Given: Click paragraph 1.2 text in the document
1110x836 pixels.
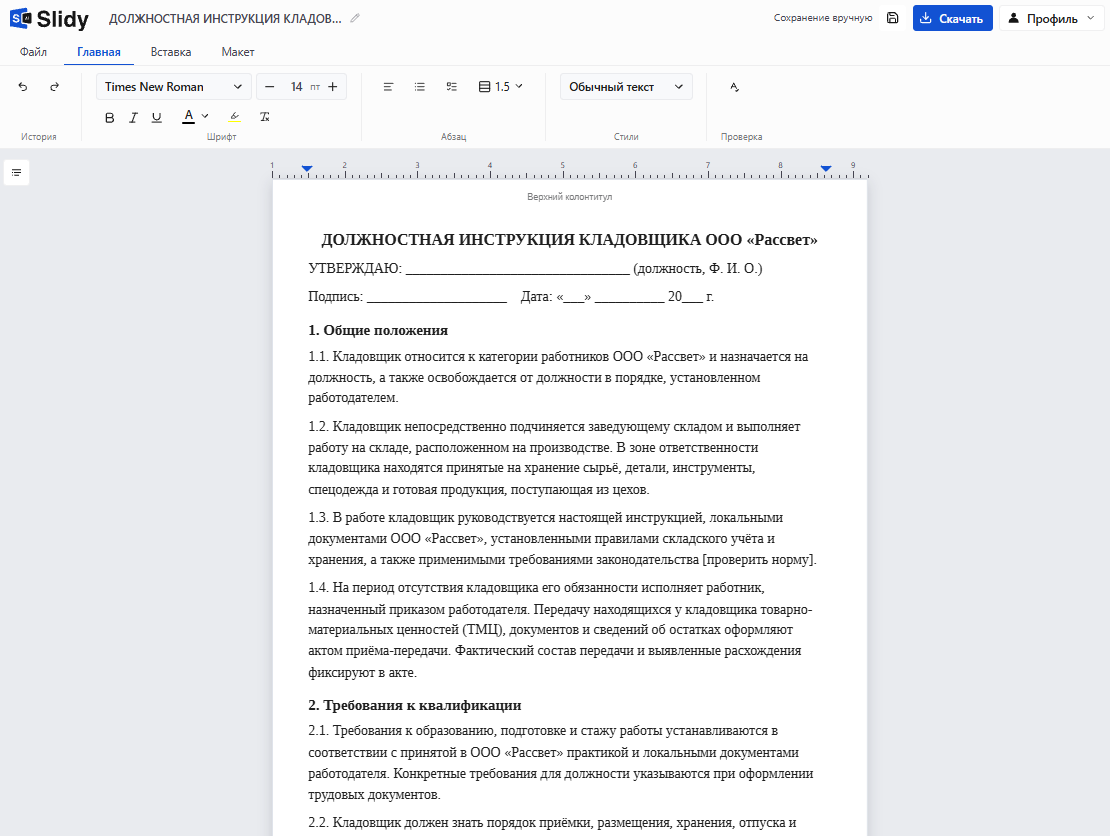Looking at the screenshot, I should (x=554, y=458).
